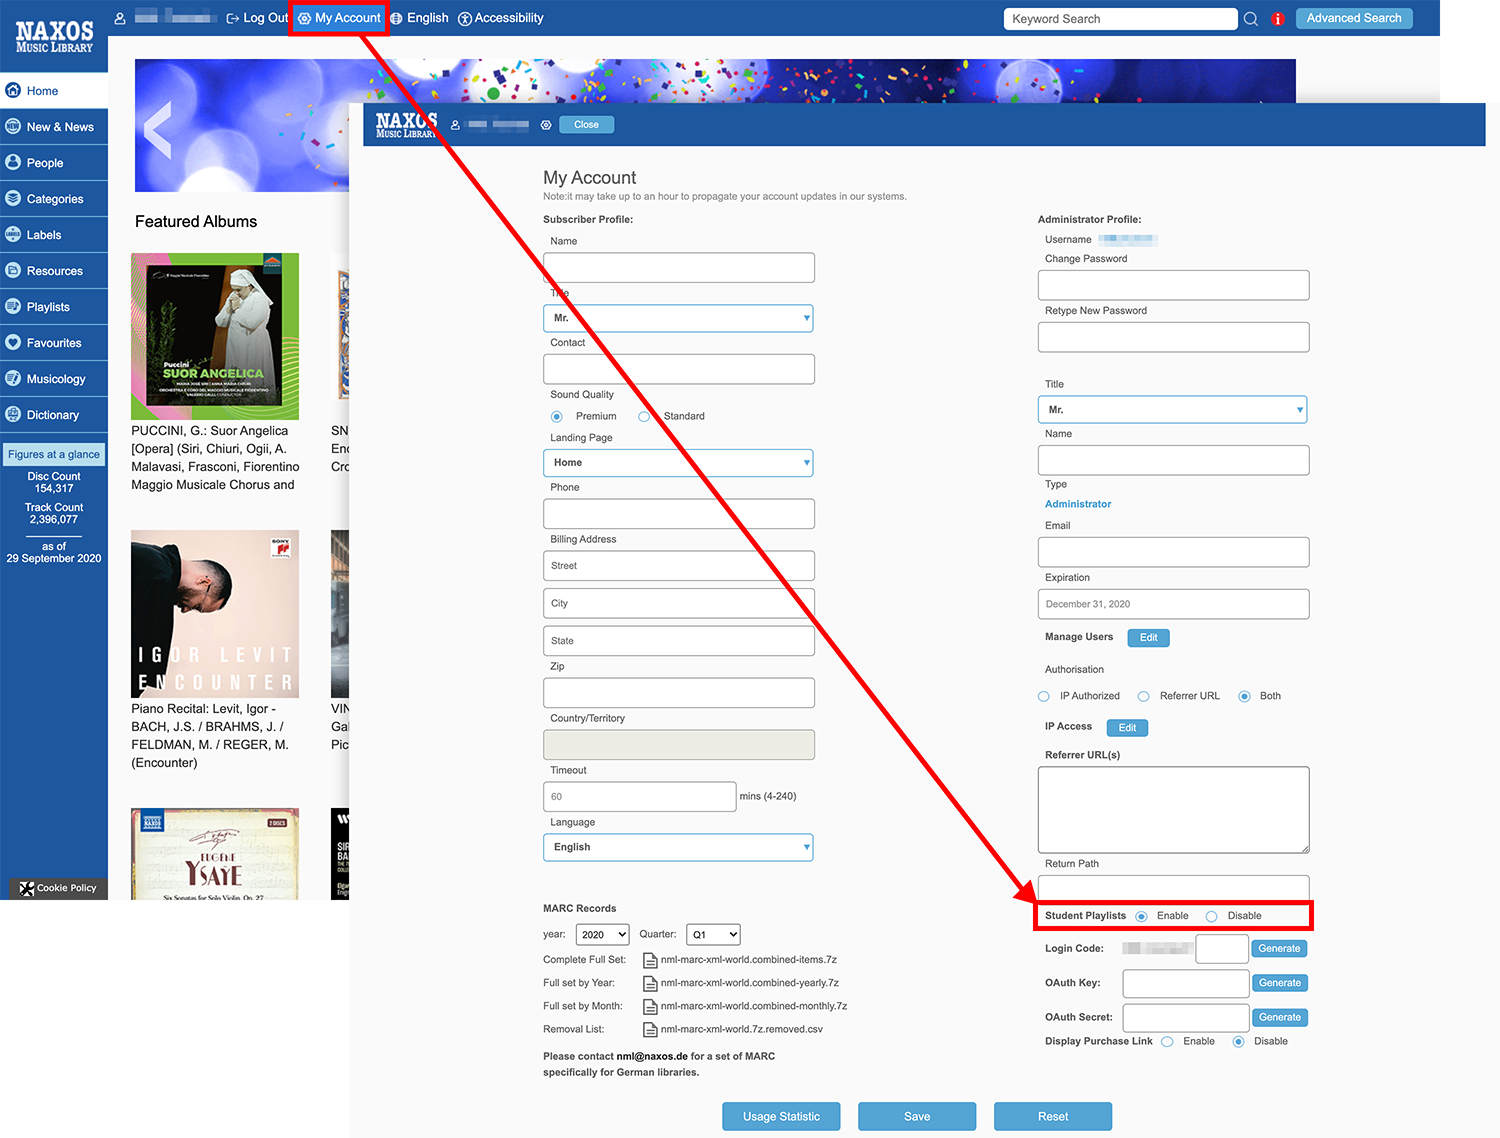Disable Student Playlists
The image size is (1500, 1138).
point(1211,916)
